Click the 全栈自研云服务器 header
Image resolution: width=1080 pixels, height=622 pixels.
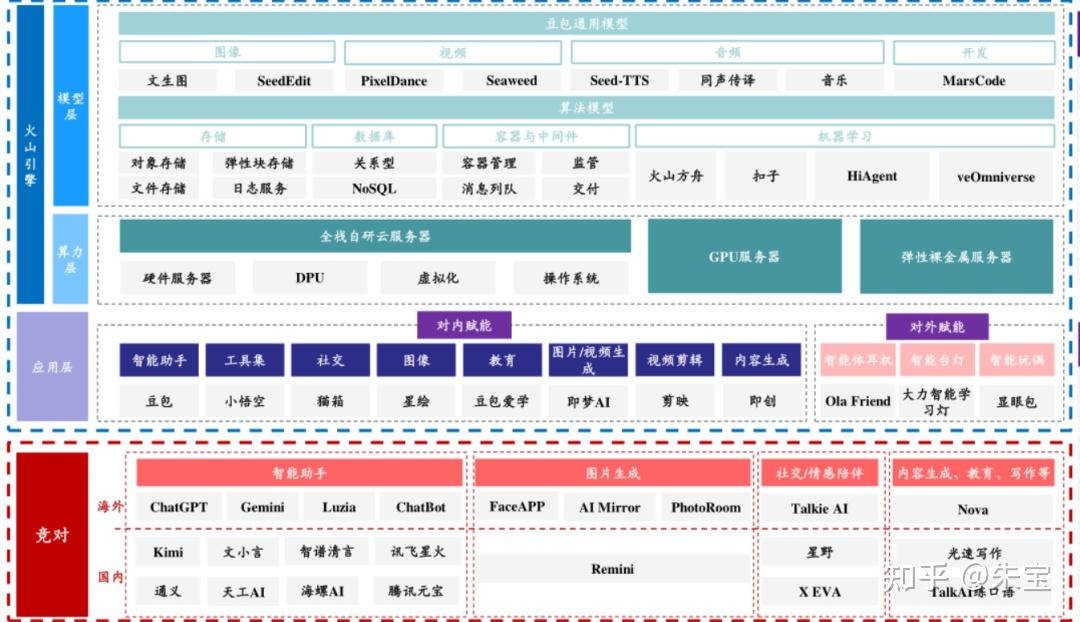375,236
